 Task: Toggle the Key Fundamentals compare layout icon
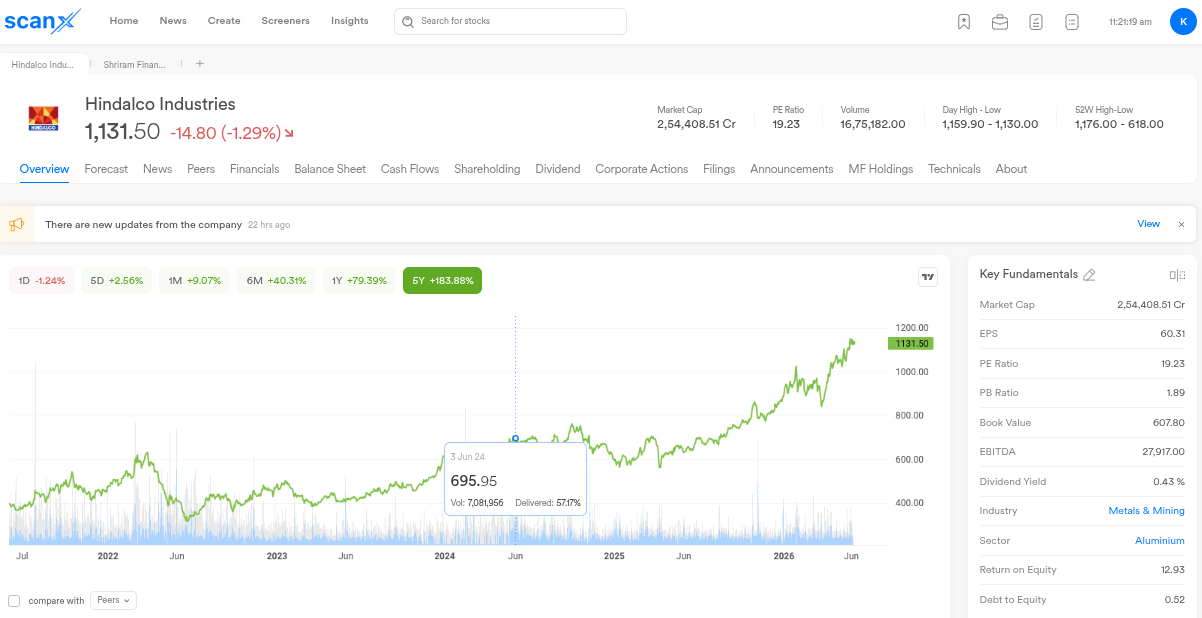[x=1177, y=275]
